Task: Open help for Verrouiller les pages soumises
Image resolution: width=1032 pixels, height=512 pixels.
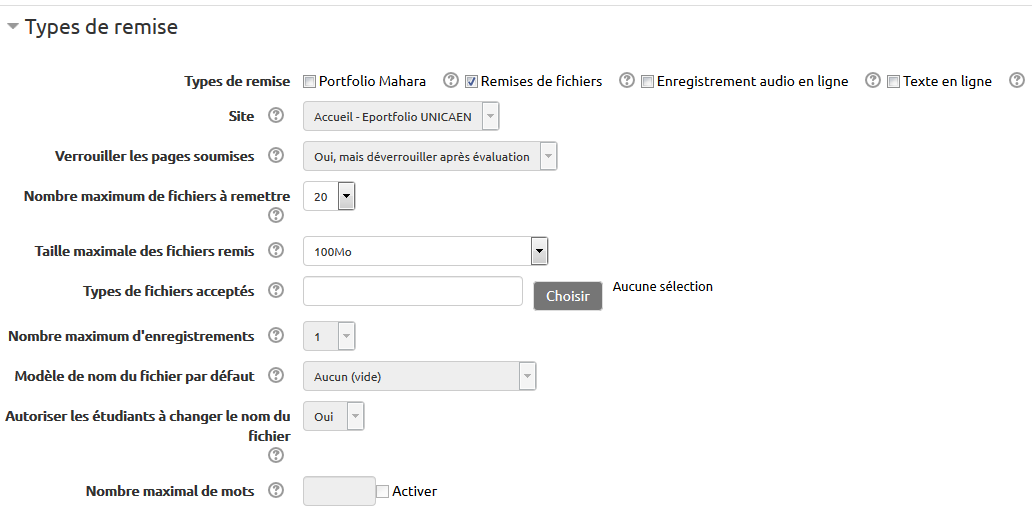Action: tap(276, 156)
